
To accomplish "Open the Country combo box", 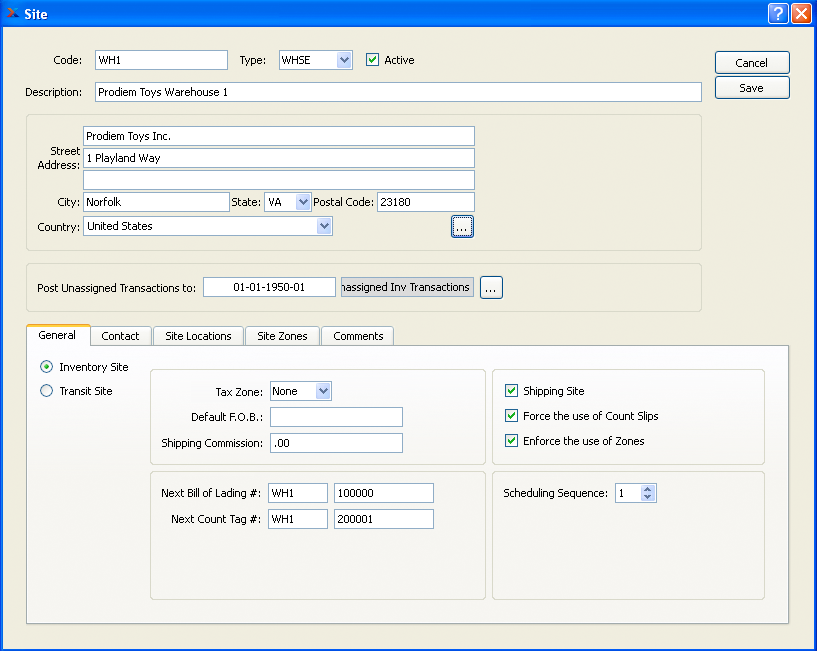I will (324, 227).
